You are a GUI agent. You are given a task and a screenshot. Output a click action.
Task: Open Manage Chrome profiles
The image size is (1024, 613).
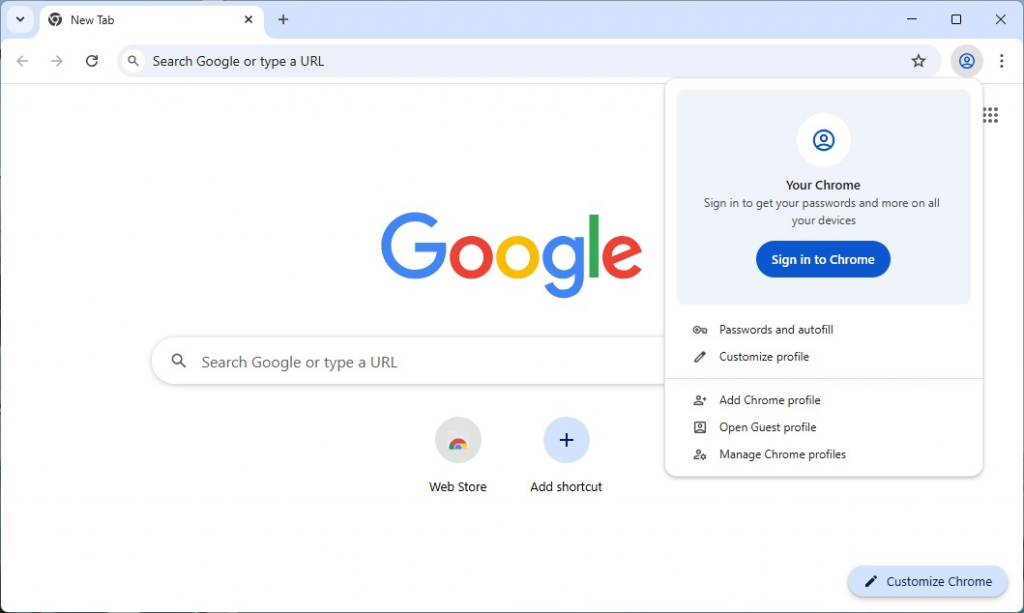point(824,454)
